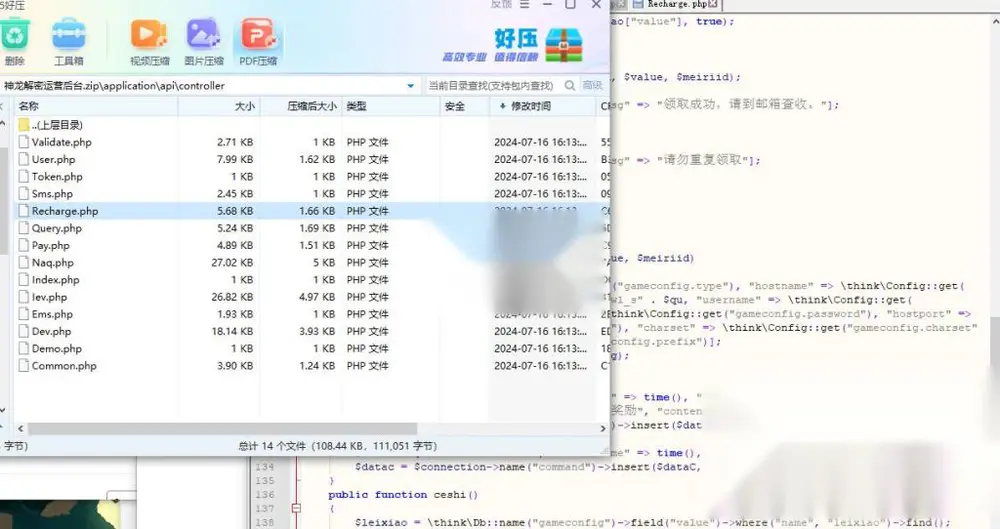The image size is (1000, 529).
Task: Select the Token.php file icon
Action: tap(24, 176)
